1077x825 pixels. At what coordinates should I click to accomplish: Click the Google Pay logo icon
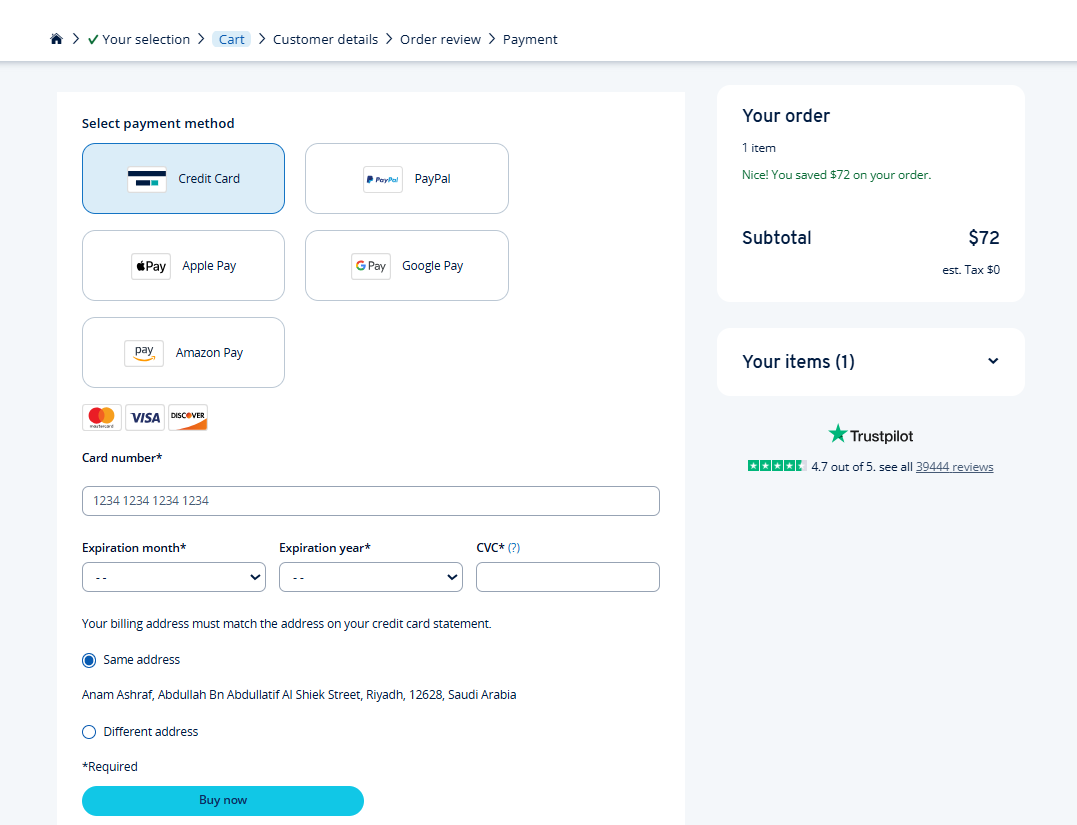pos(371,266)
